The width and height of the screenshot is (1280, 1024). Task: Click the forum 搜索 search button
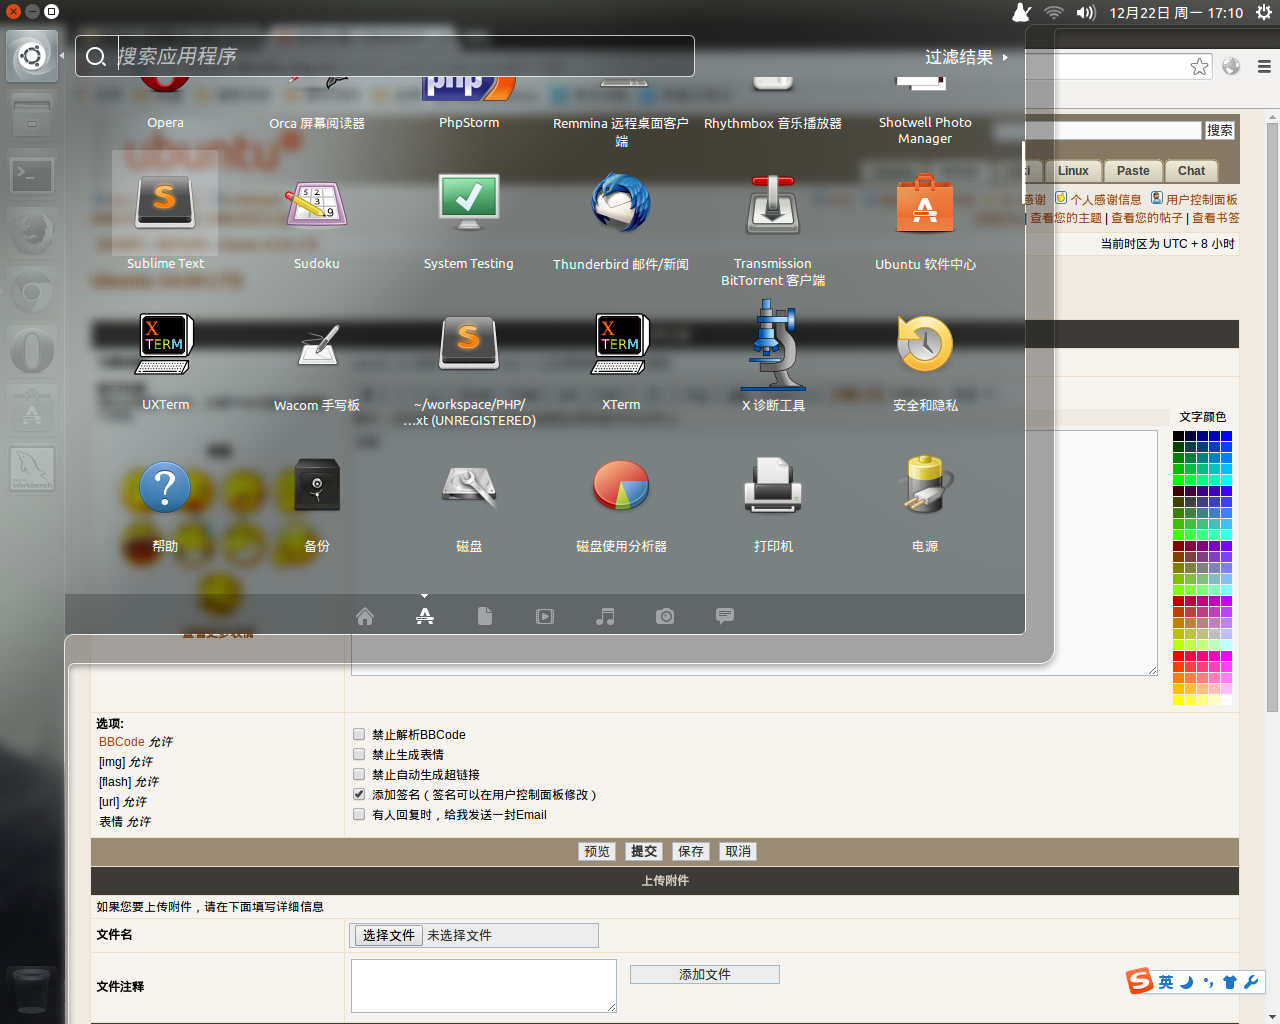pos(1220,130)
